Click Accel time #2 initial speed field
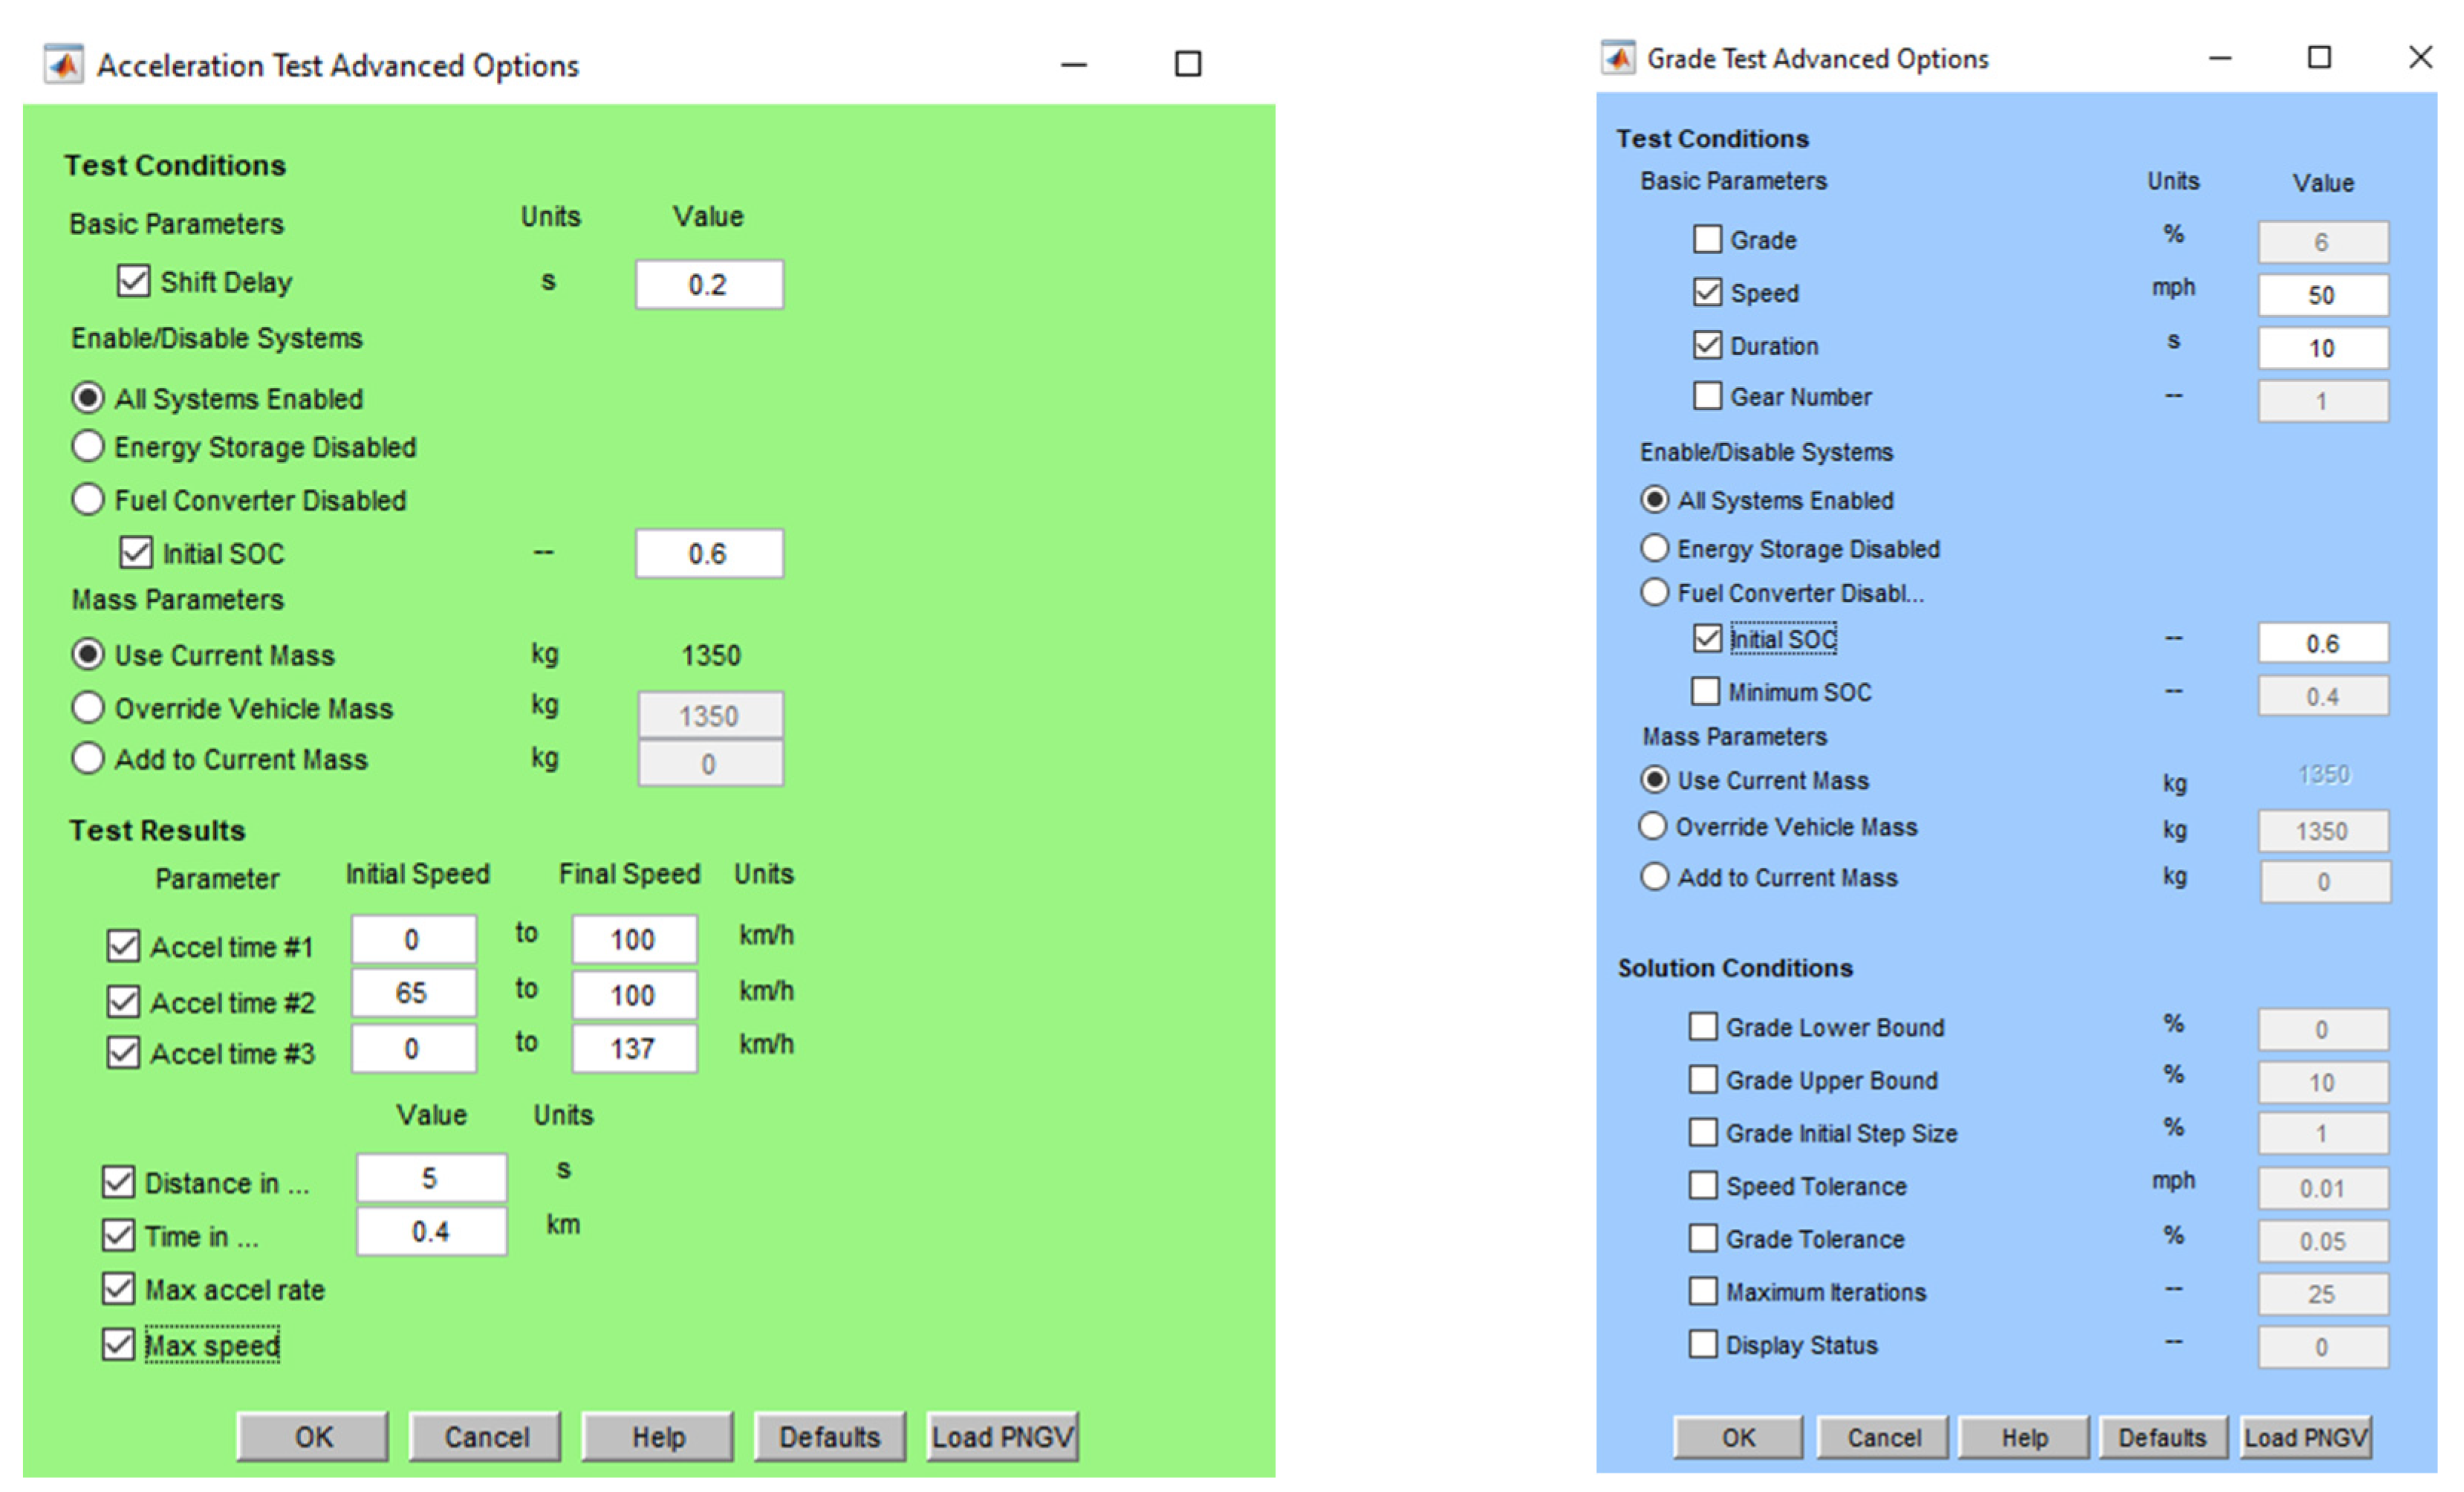 tap(413, 993)
